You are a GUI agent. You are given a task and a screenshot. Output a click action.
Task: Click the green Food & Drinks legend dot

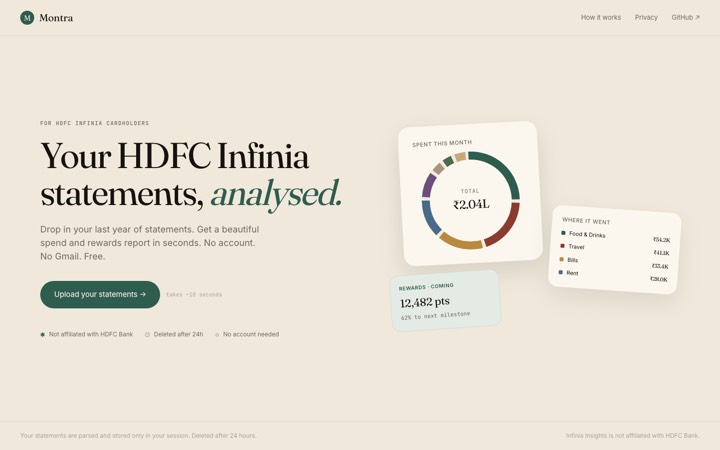563,233
